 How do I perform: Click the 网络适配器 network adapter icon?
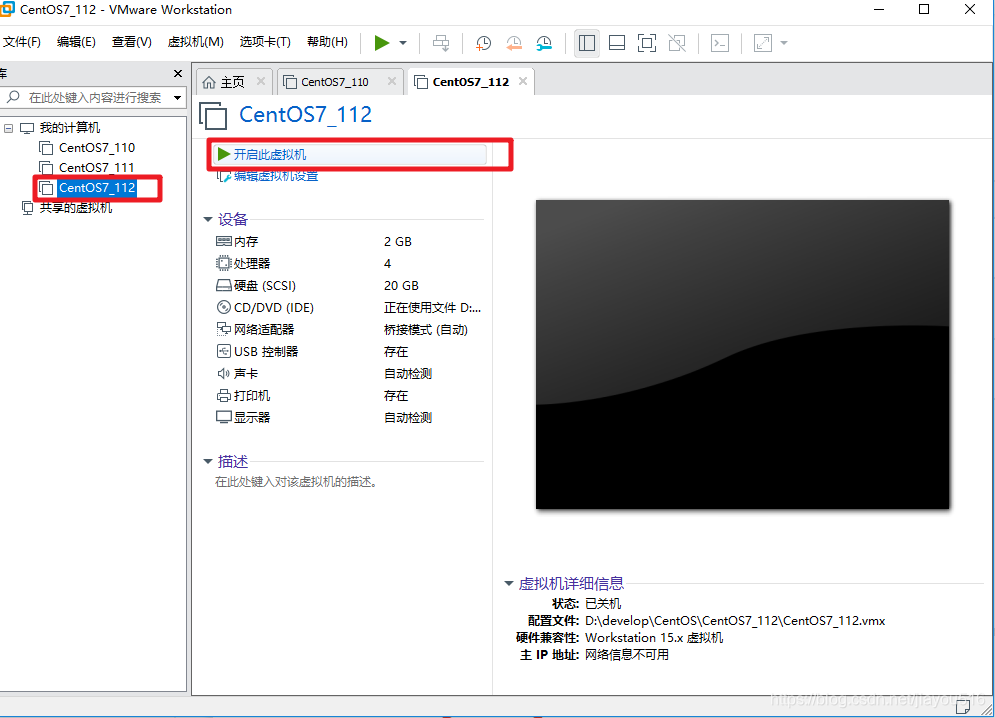coord(223,329)
